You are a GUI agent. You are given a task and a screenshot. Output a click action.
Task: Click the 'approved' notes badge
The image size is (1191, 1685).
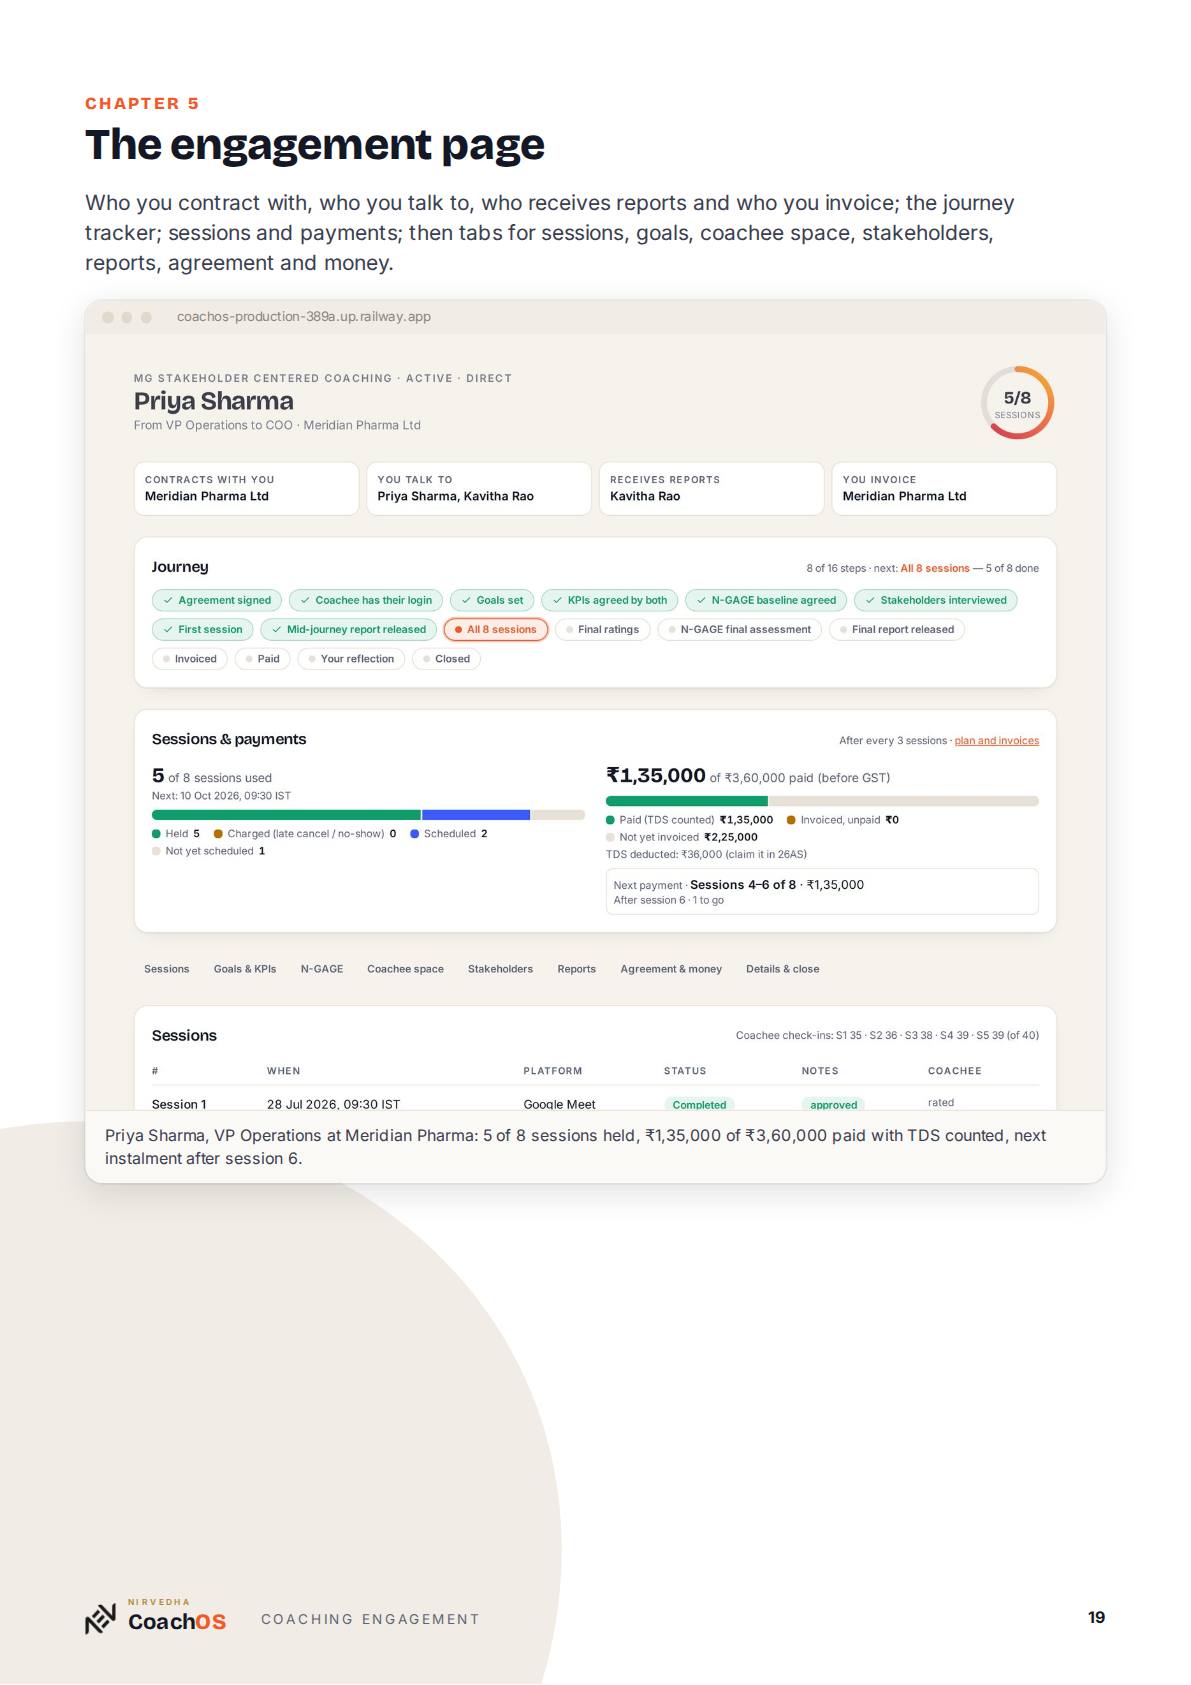pyautogui.click(x=834, y=1104)
